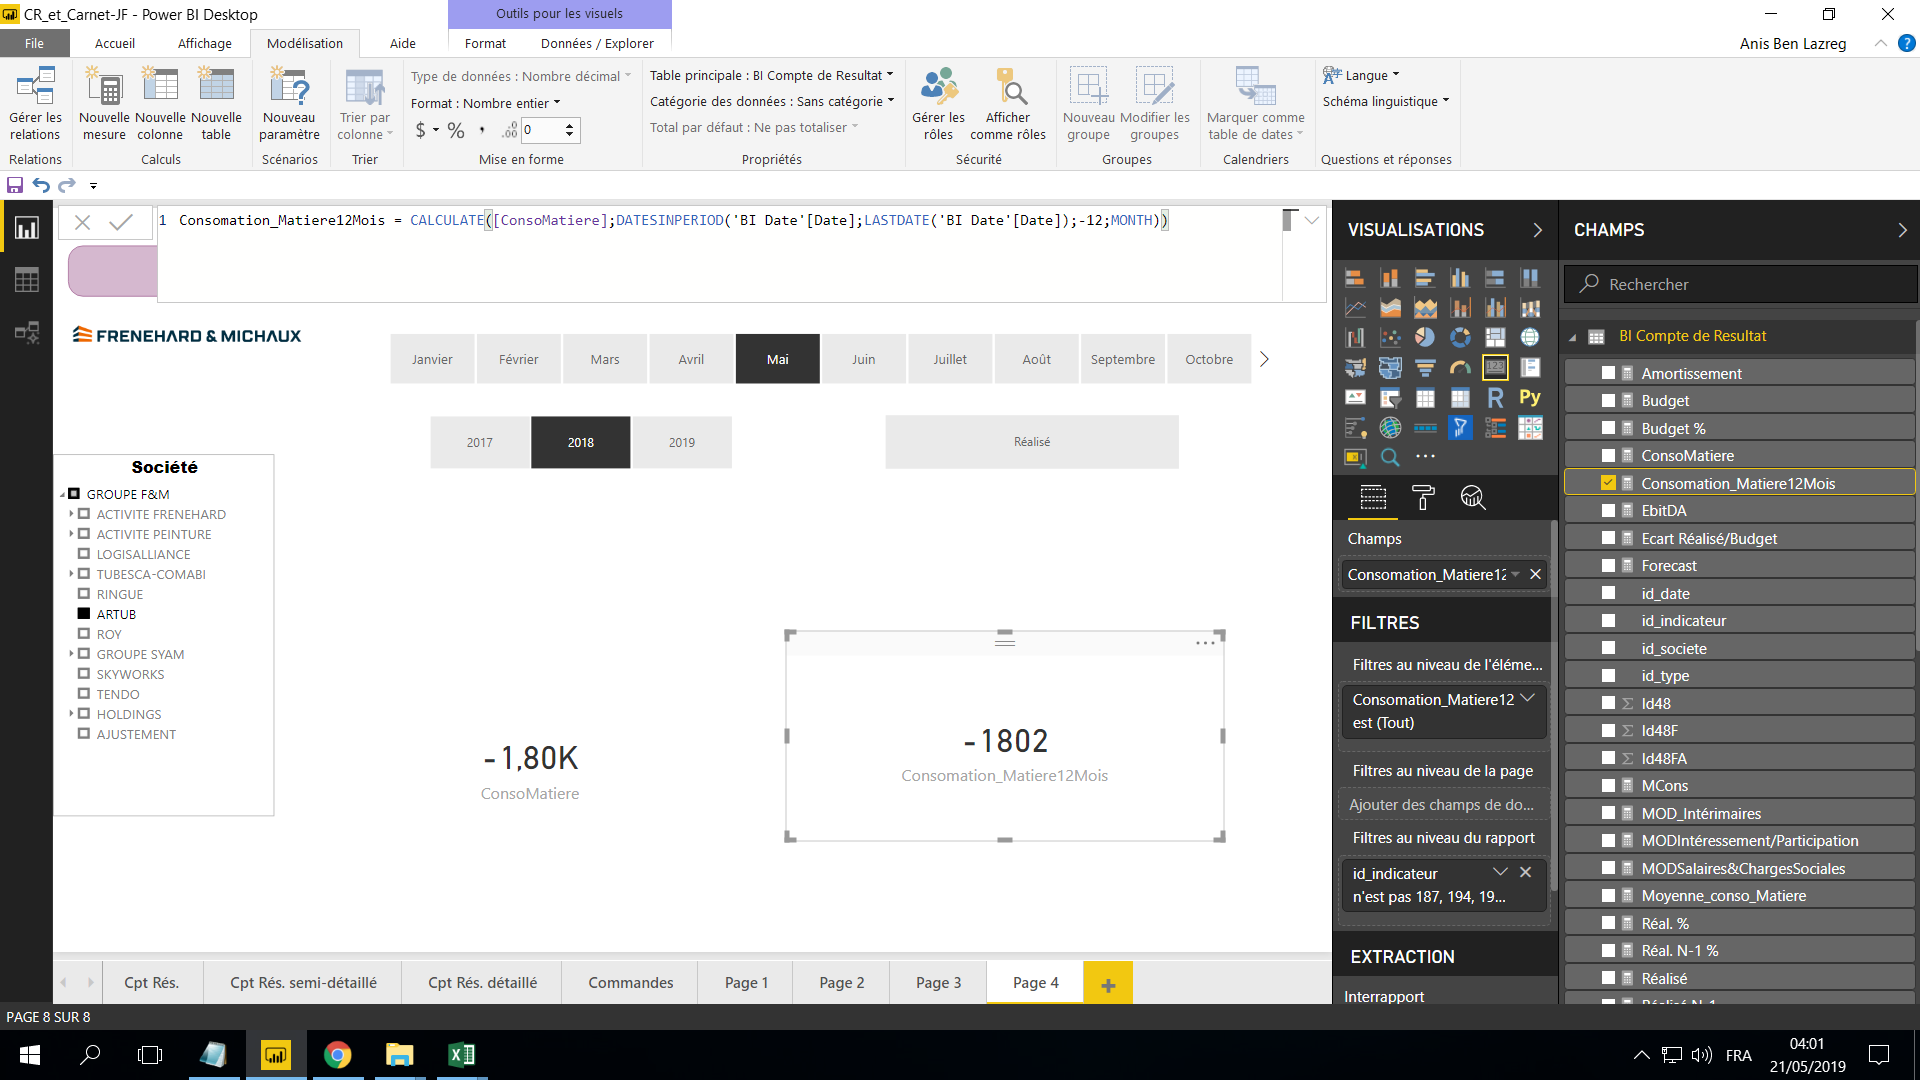Tick the SKYWORKS company checkbox
Image resolution: width=1920 pixels, height=1080 pixels.
point(84,674)
